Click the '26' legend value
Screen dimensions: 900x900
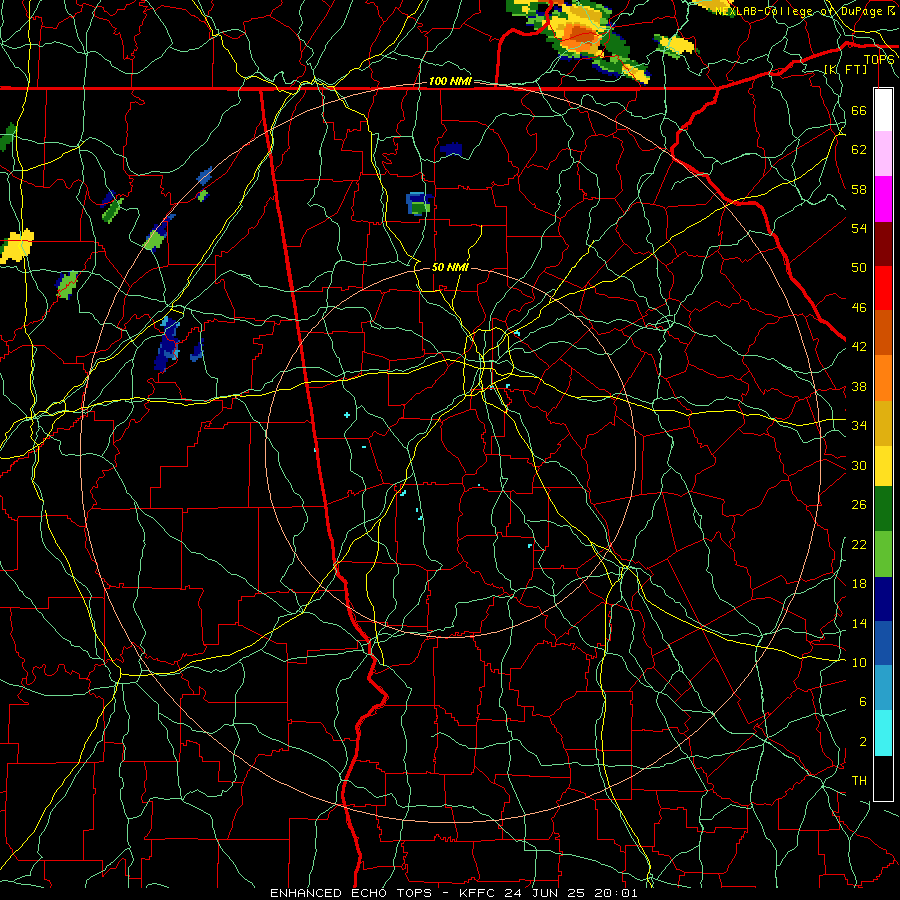859,505
